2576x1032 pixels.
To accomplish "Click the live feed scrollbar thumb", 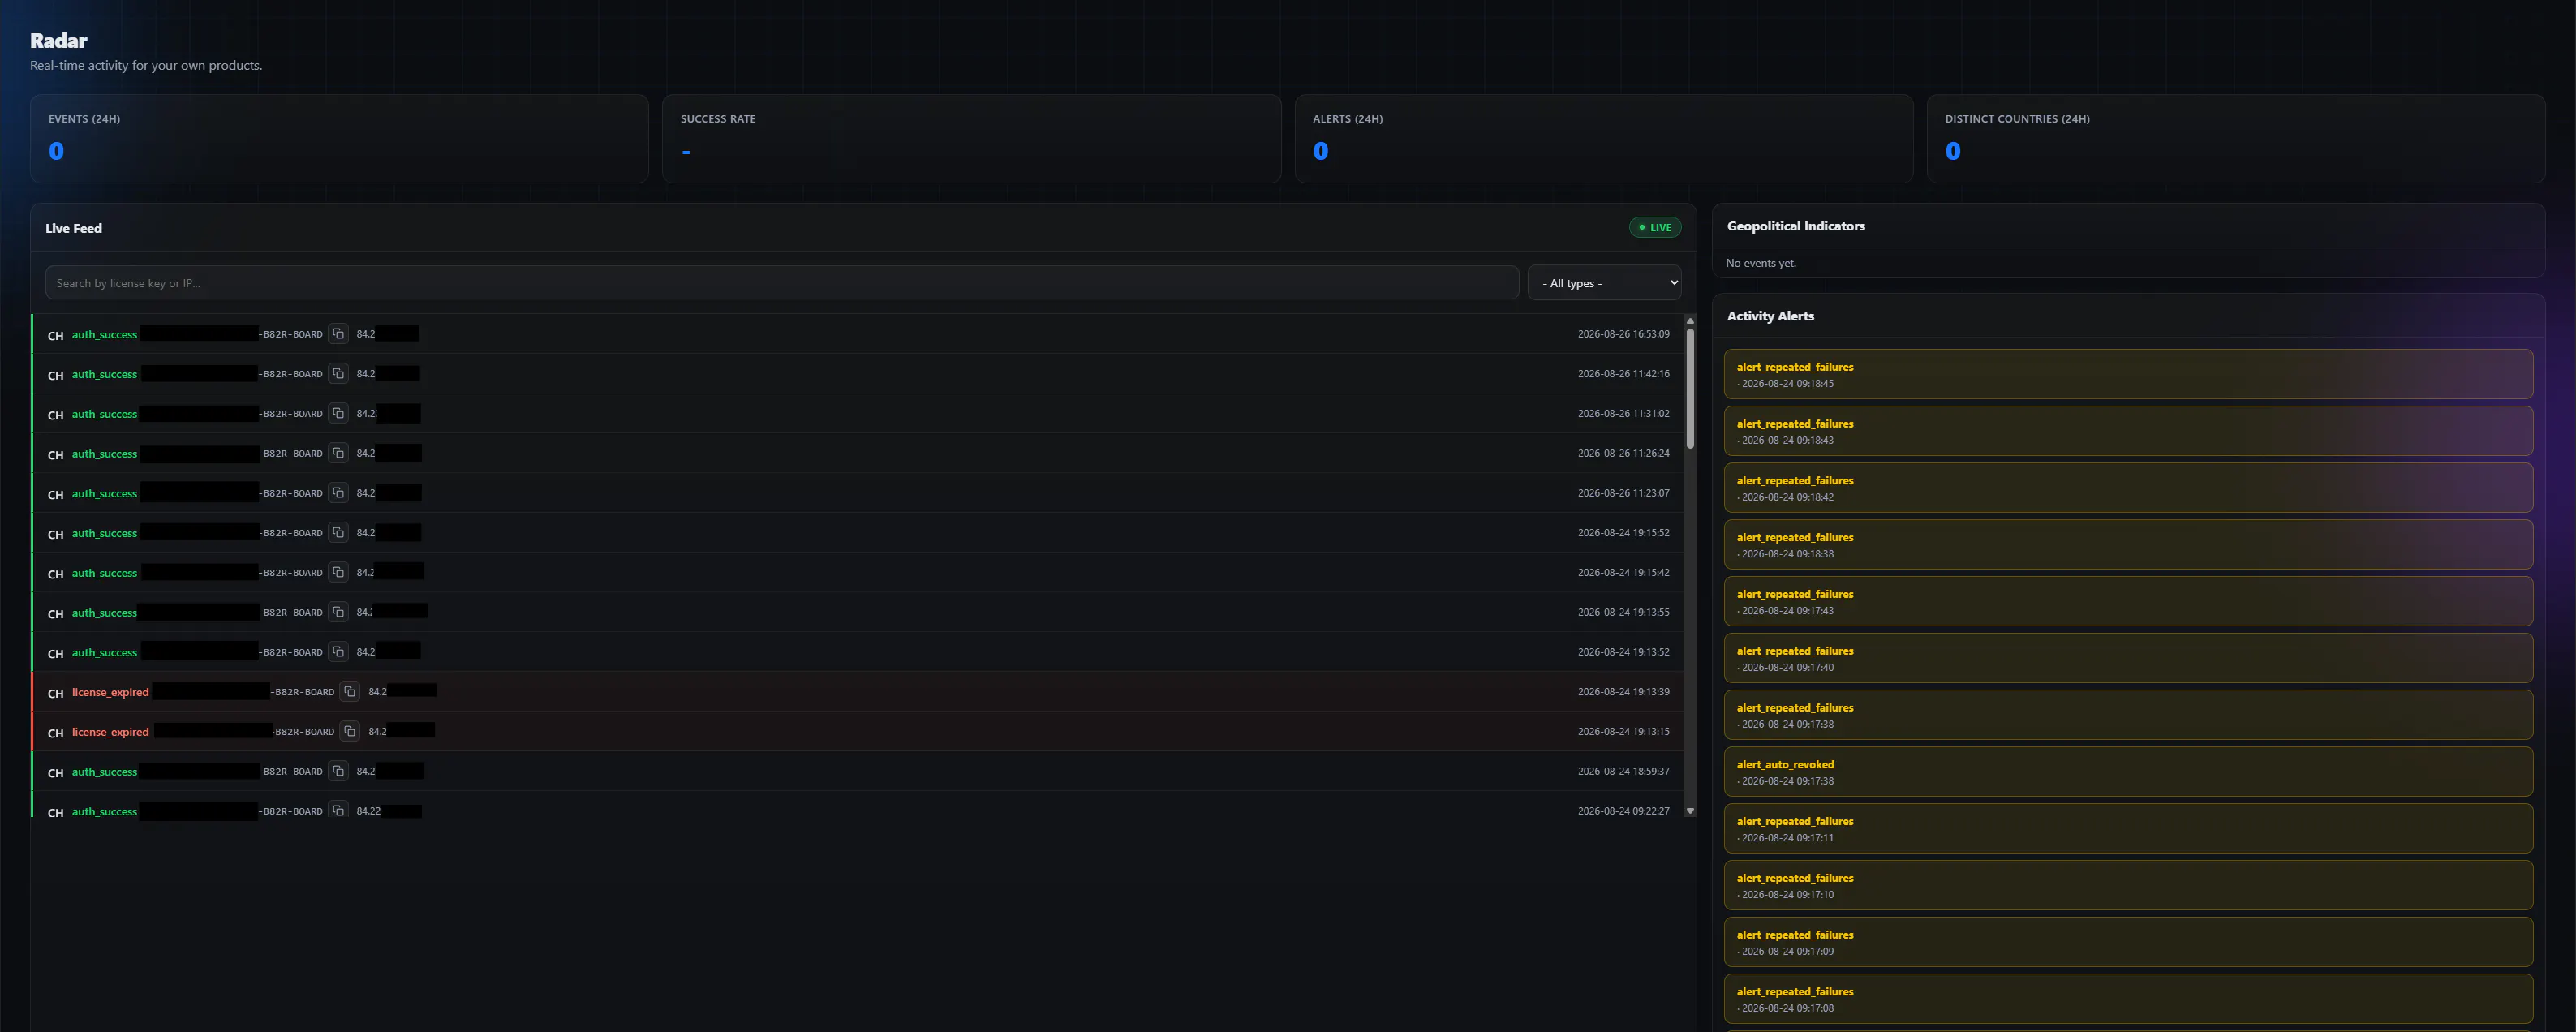I will 1690,388.
